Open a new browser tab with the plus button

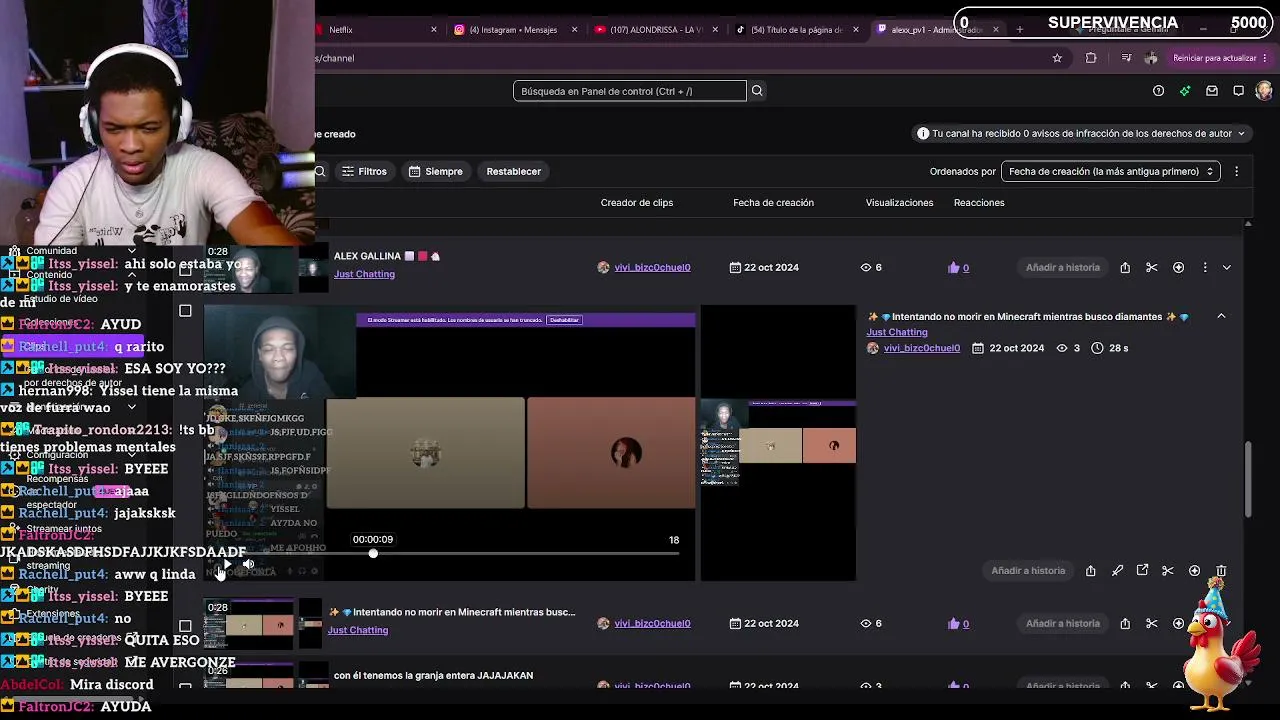pyautogui.click(x=1019, y=30)
